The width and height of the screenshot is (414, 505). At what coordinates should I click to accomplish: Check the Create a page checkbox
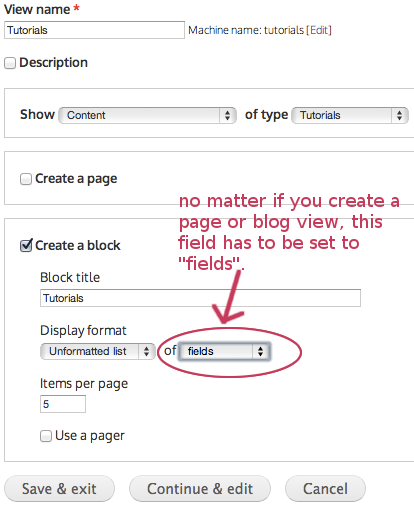[26, 179]
